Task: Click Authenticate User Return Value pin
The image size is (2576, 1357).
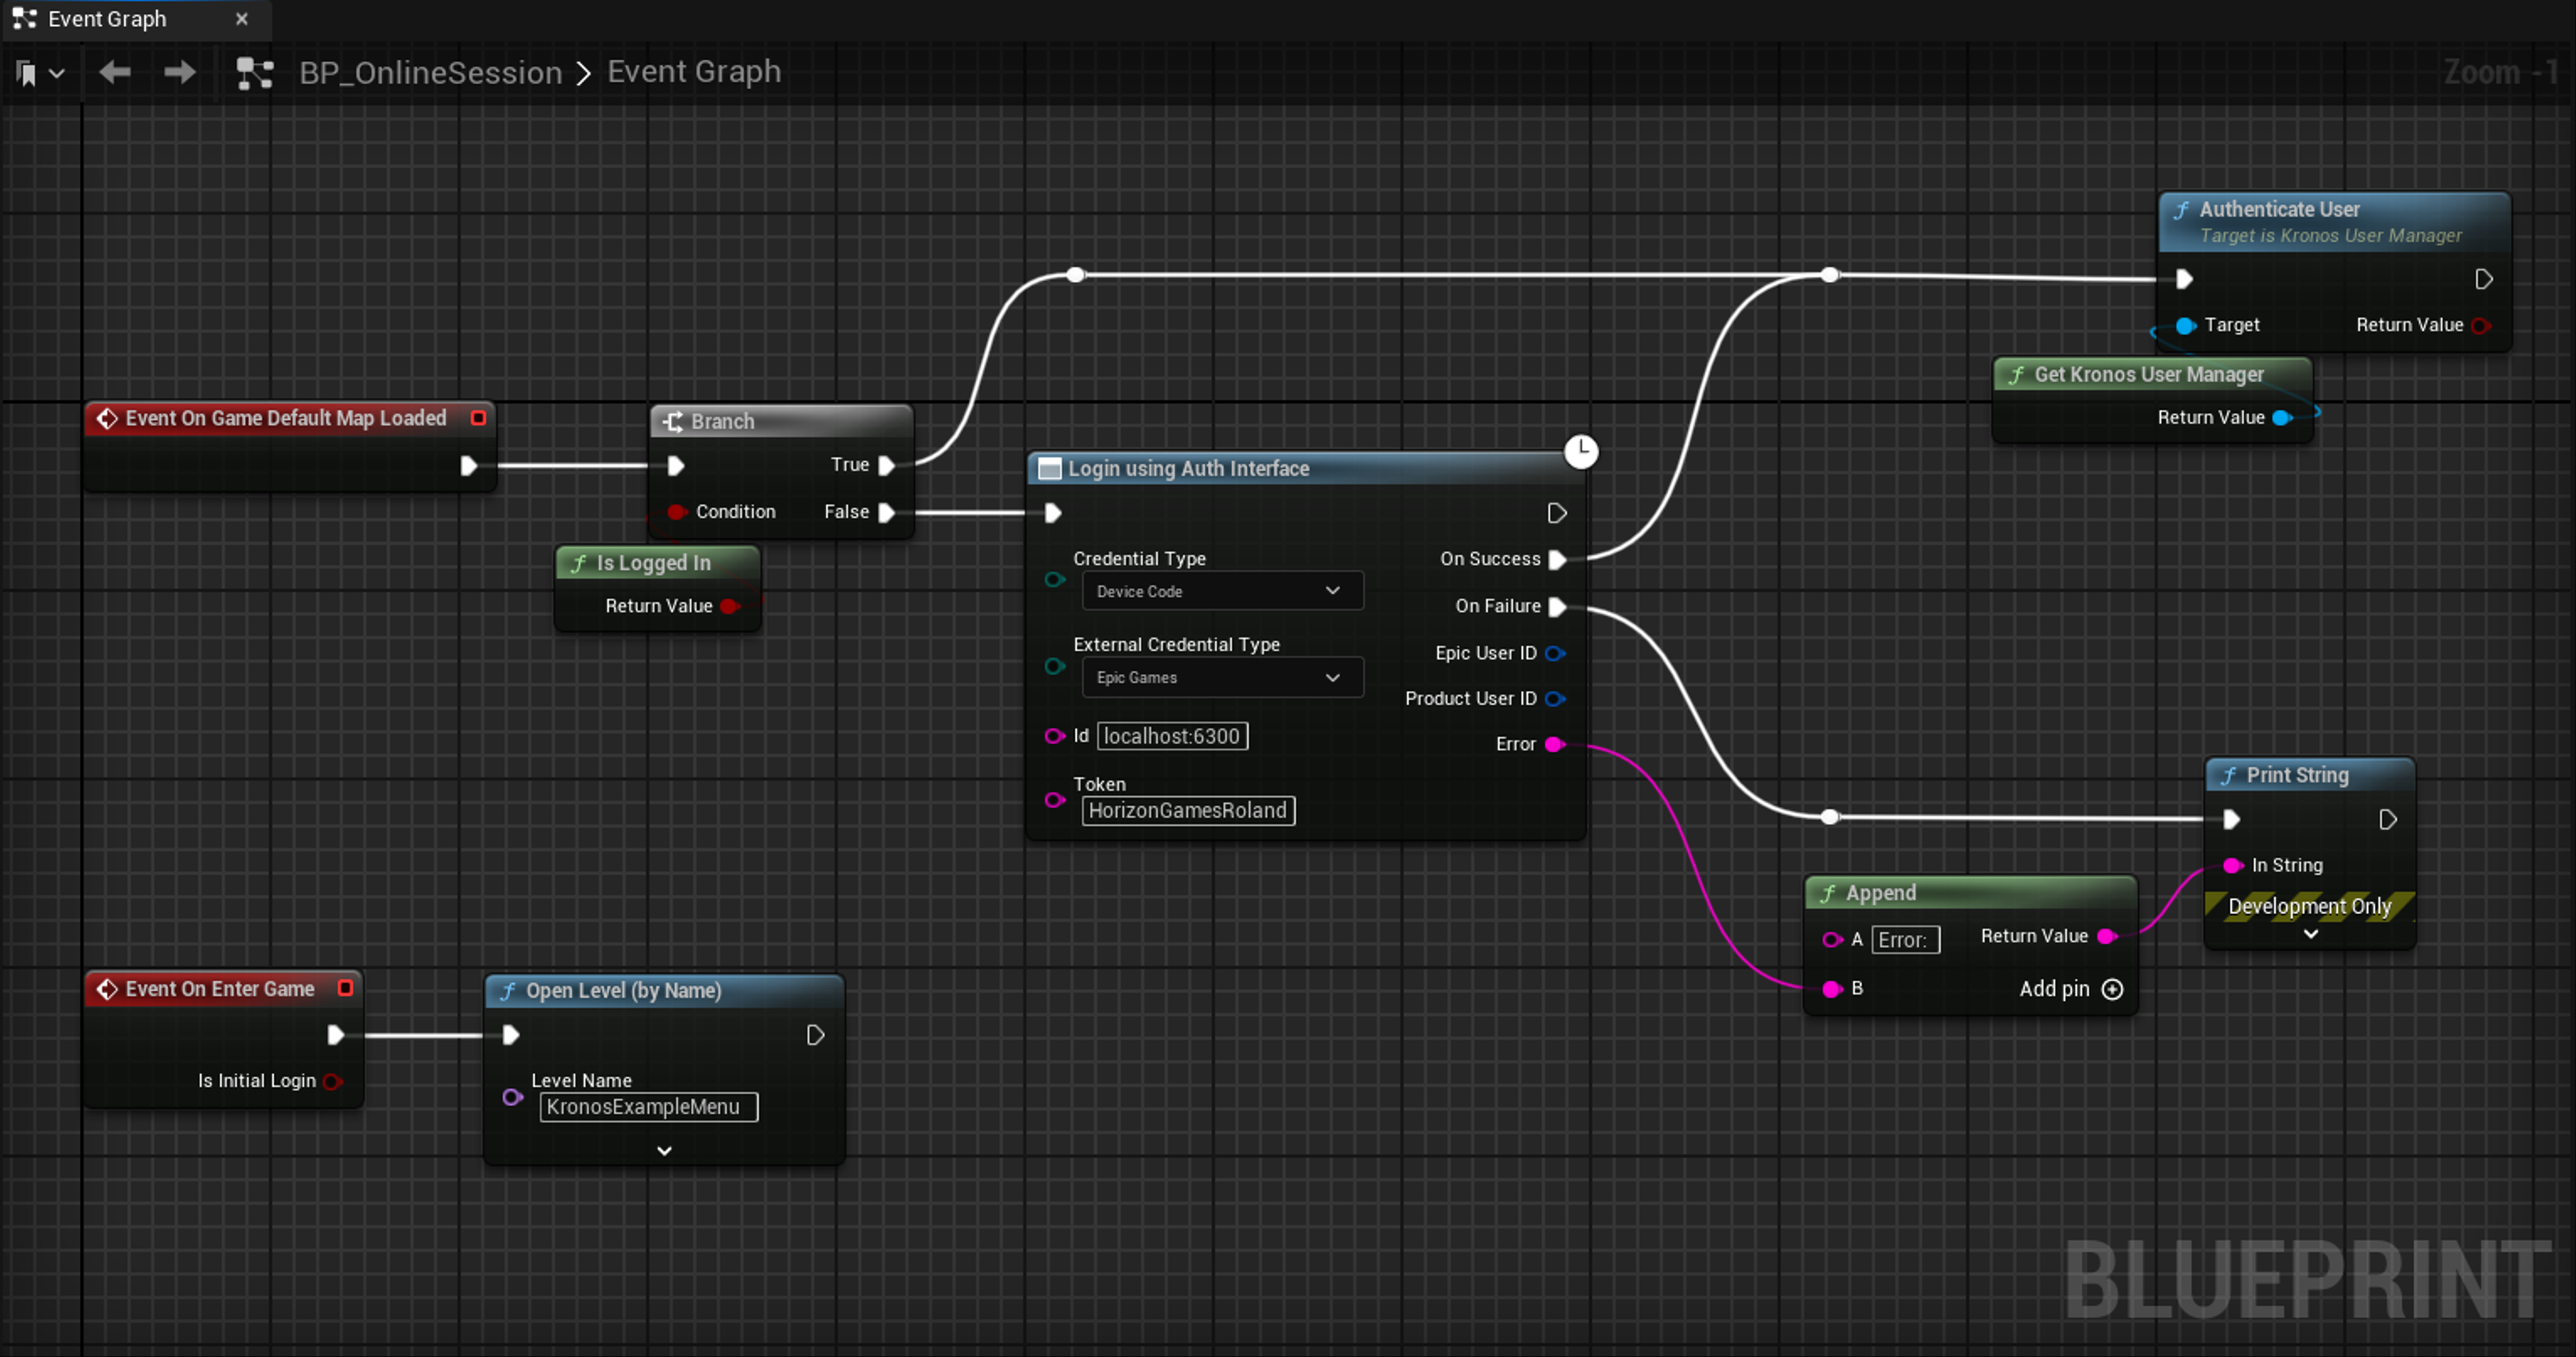Action: tap(2480, 325)
